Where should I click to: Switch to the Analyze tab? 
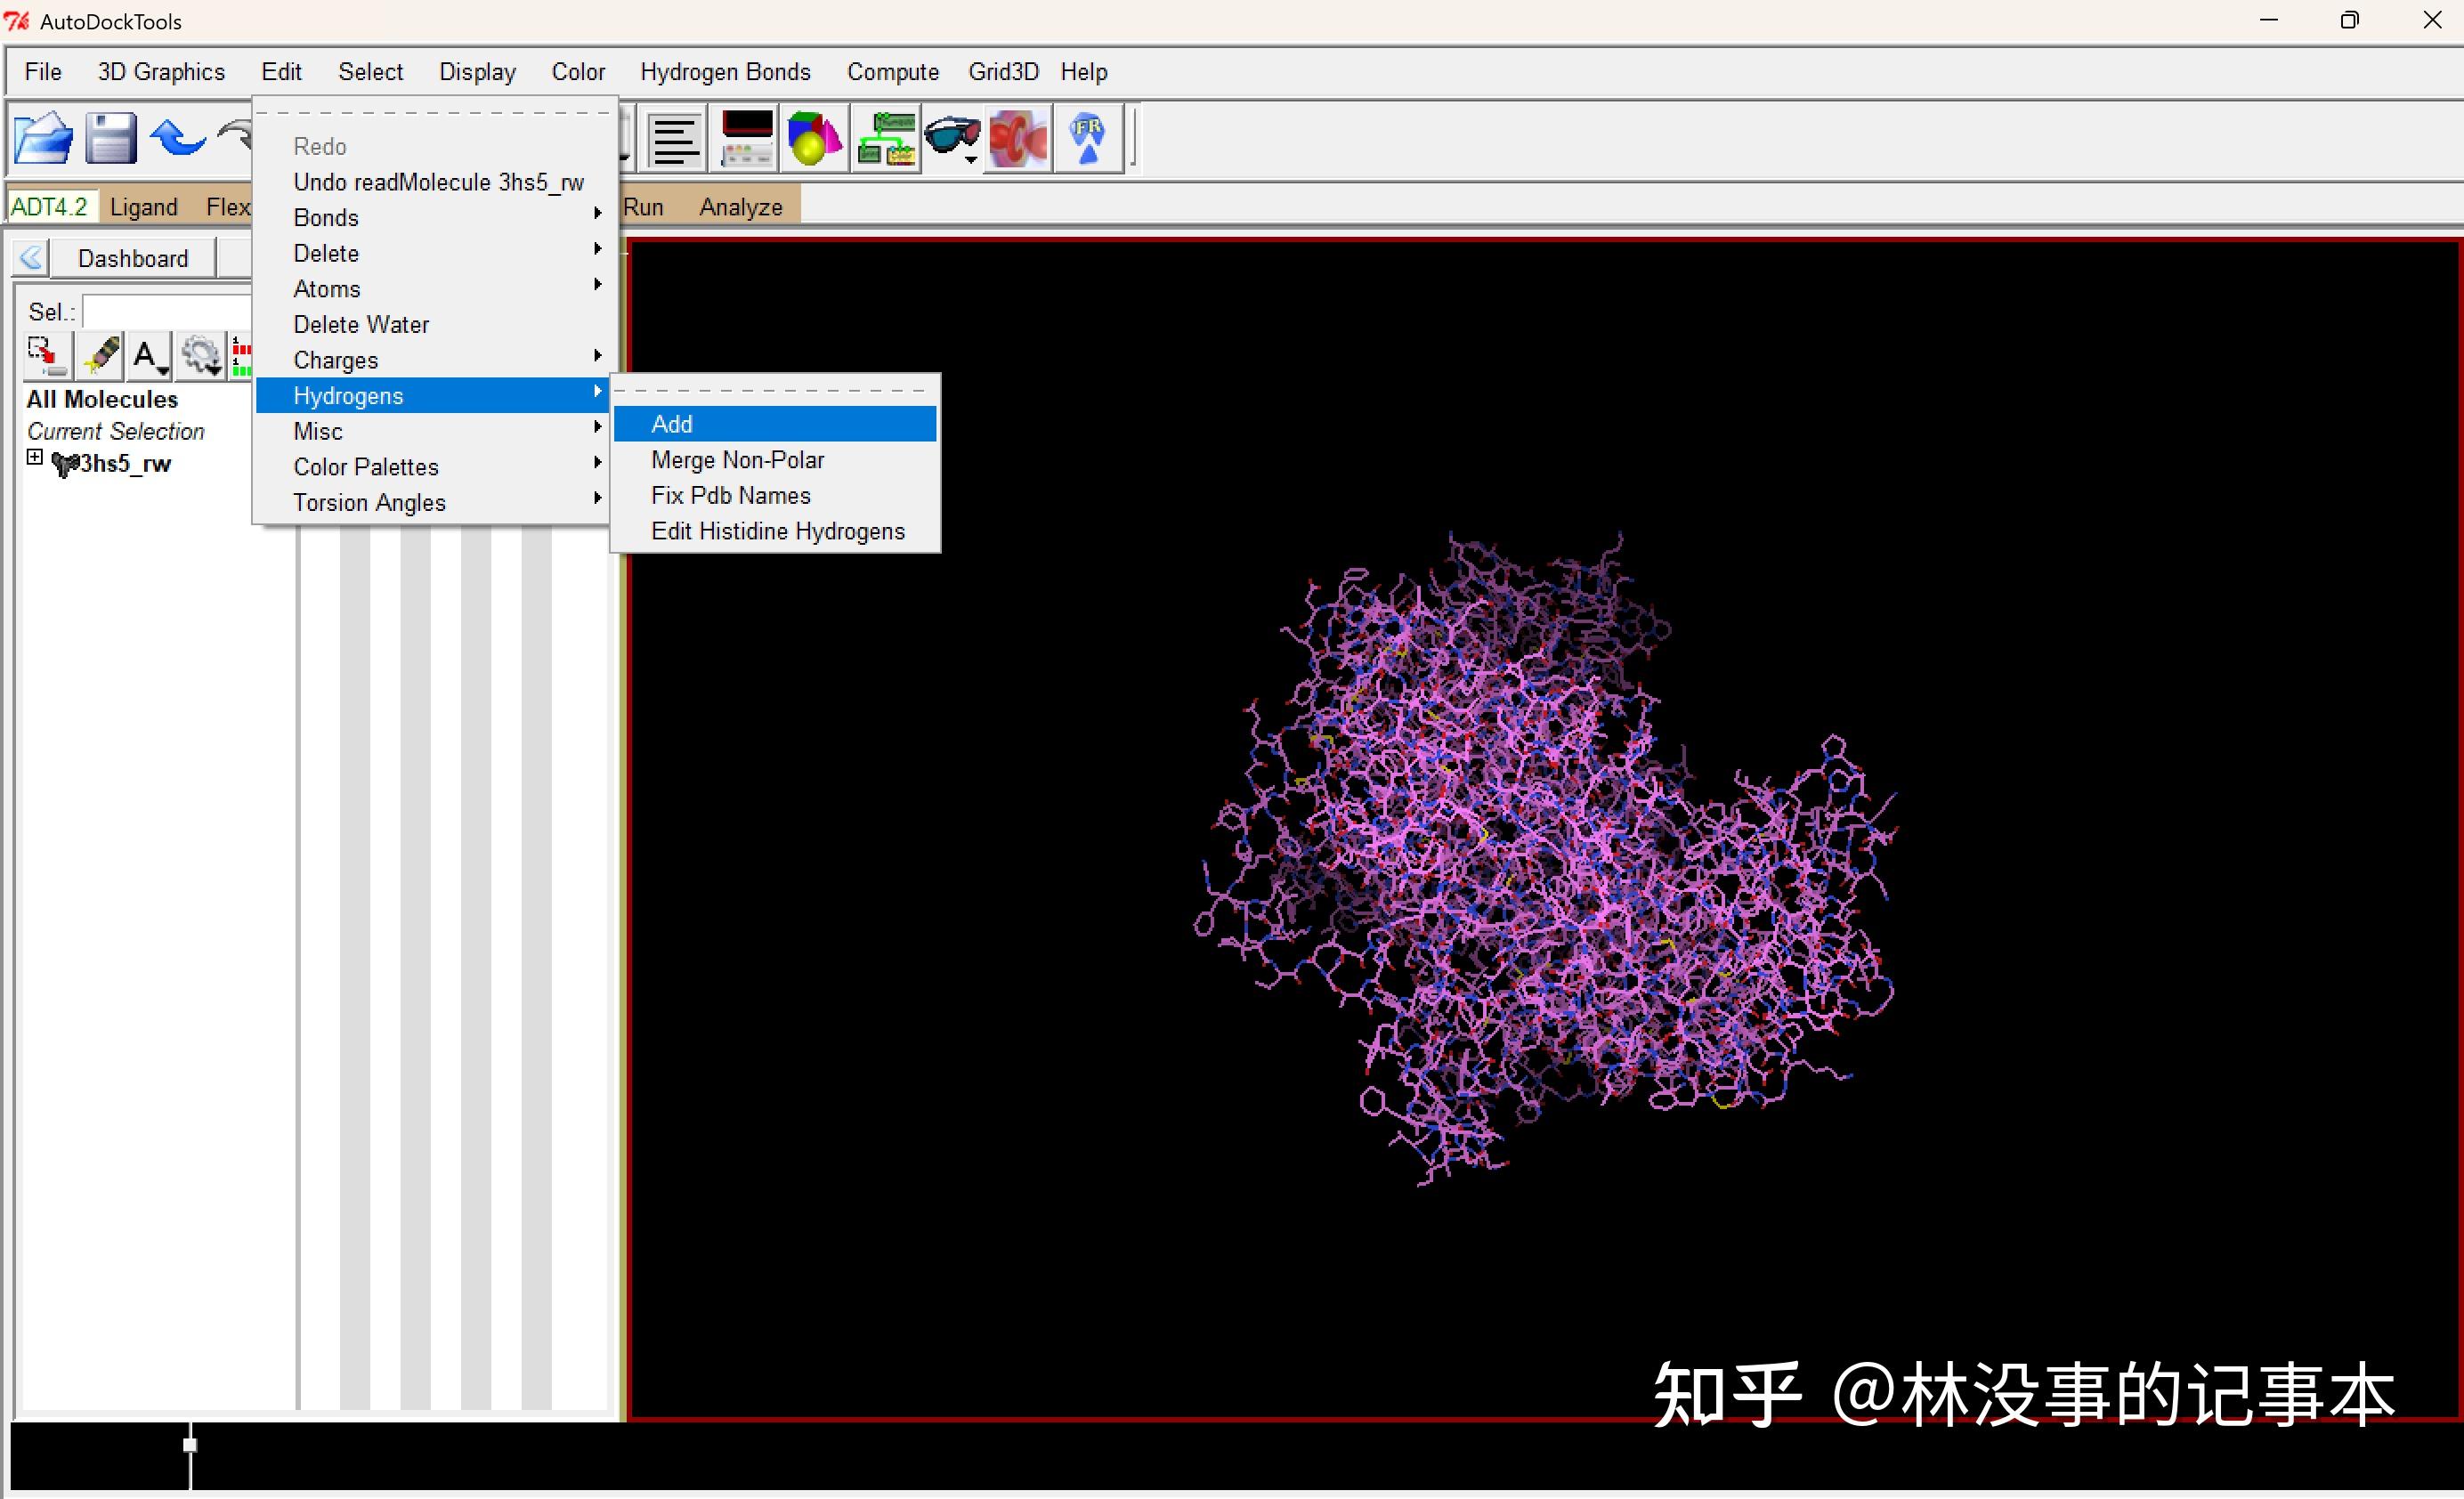[740, 207]
